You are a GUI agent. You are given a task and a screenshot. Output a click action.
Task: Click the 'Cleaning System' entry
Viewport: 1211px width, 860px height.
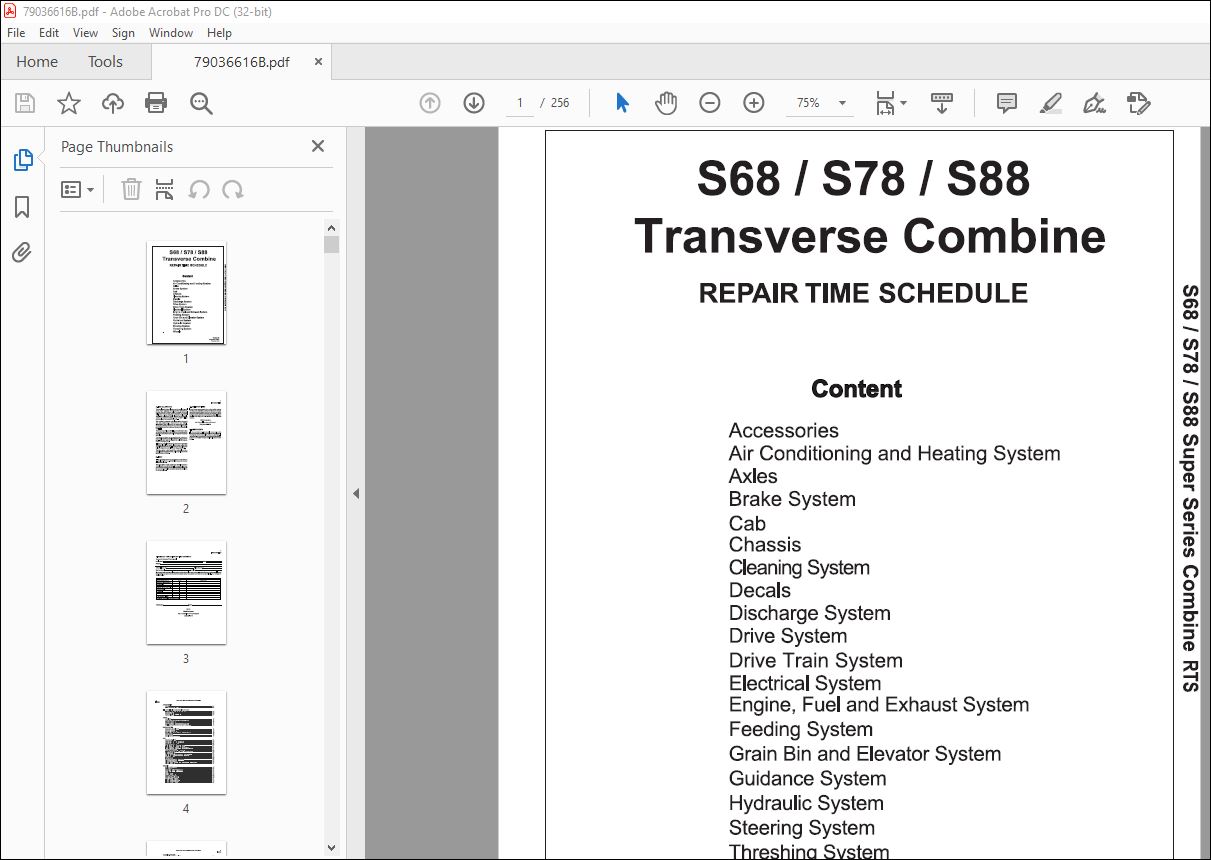(799, 568)
